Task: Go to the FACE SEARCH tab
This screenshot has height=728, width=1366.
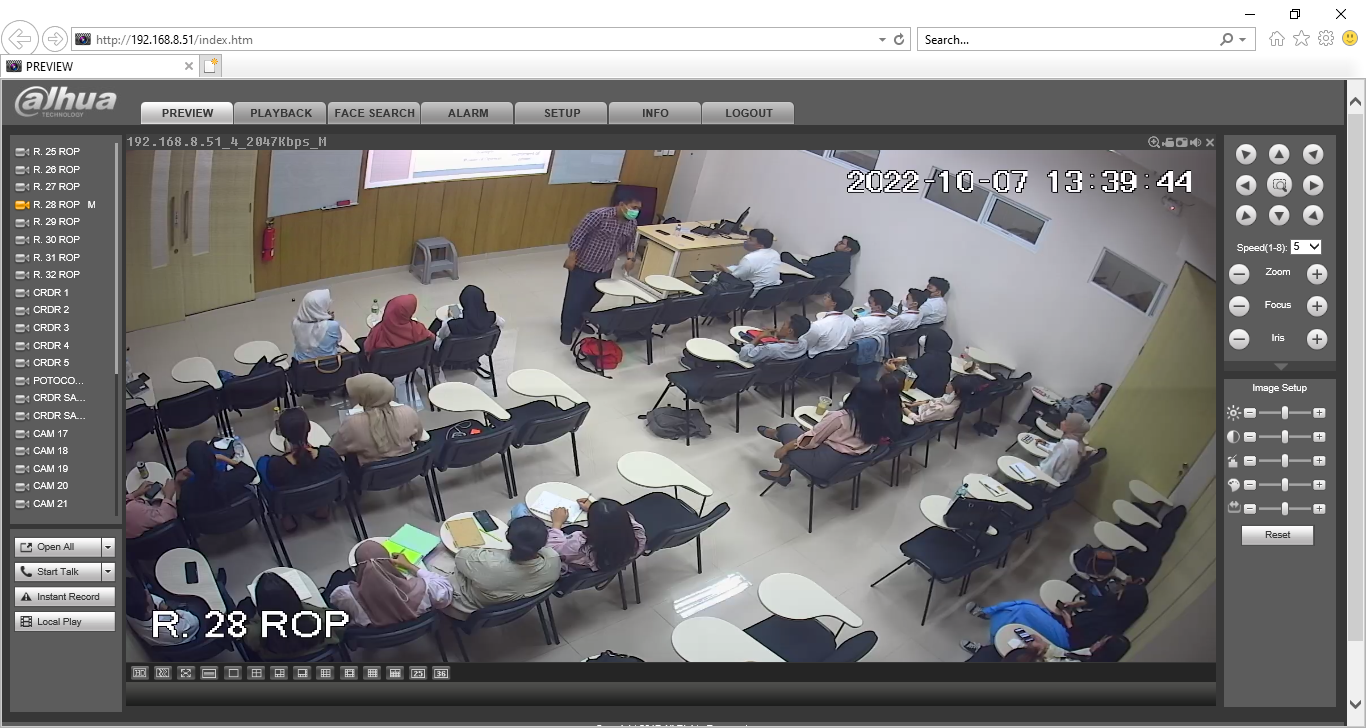Action: coord(374,113)
